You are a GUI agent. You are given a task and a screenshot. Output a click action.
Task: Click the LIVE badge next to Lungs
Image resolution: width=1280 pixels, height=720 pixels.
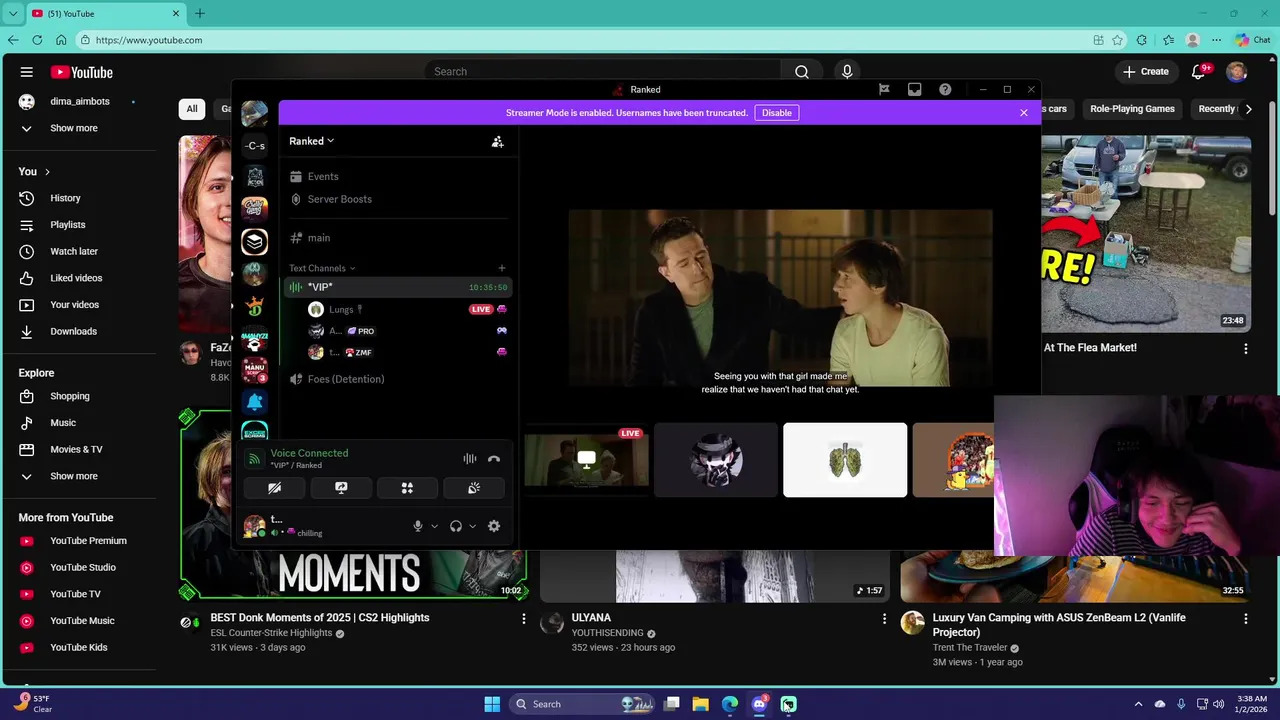(x=481, y=310)
